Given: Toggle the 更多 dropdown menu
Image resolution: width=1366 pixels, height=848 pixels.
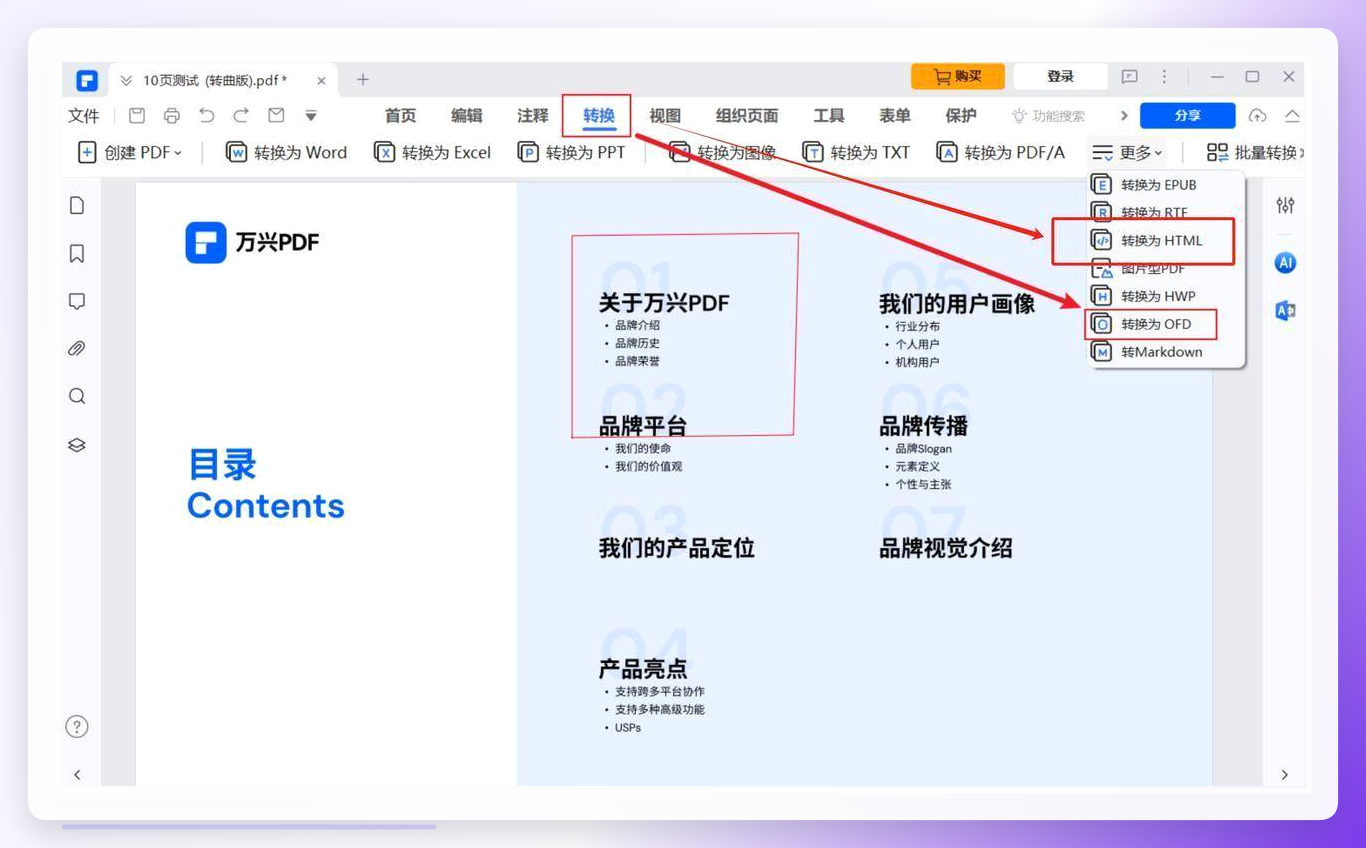Looking at the screenshot, I should (1127, 152).
